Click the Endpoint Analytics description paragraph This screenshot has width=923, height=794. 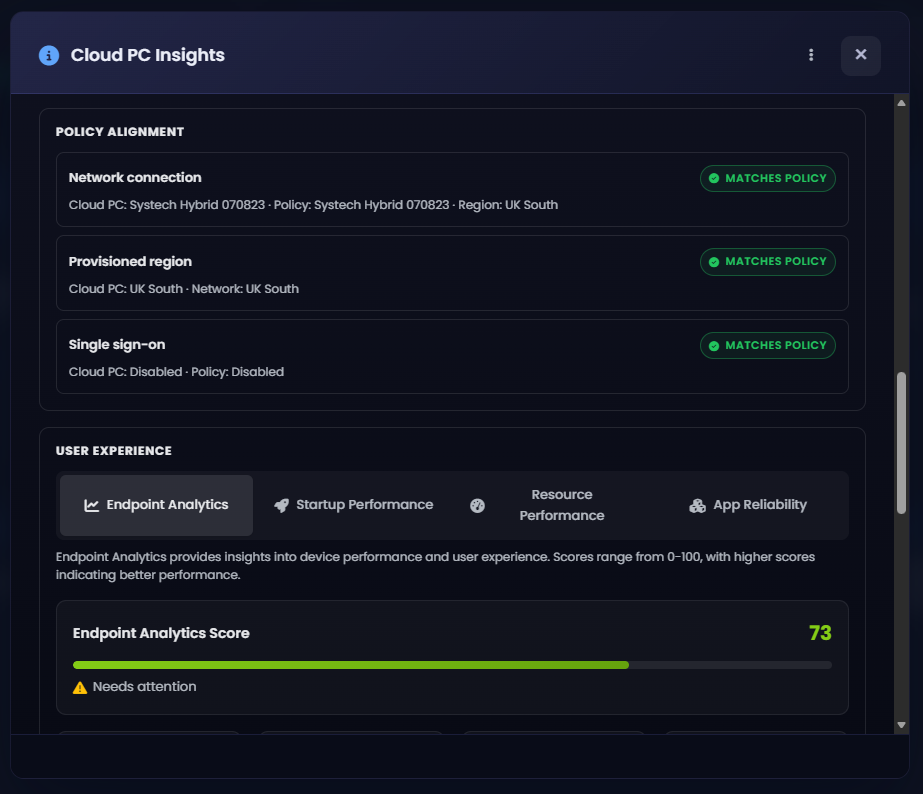(x=435, y=566)
